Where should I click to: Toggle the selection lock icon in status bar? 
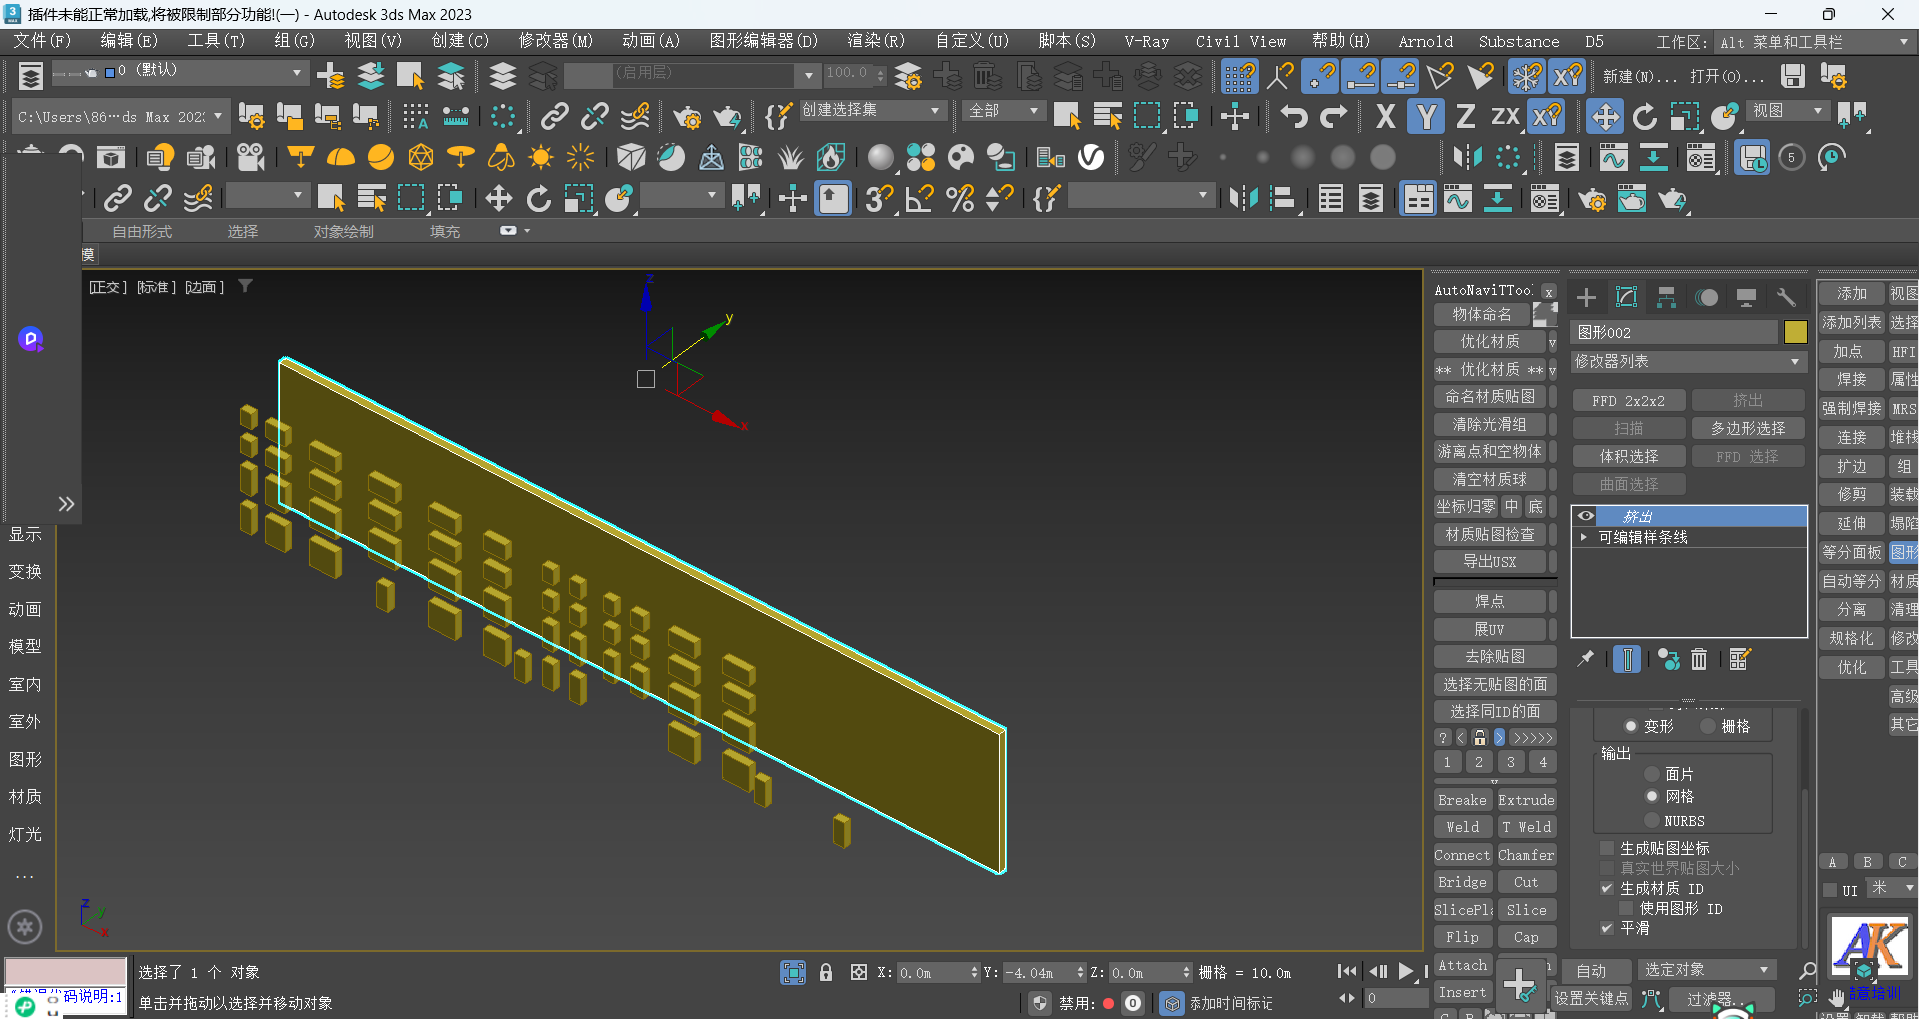(x=826, y=972)
